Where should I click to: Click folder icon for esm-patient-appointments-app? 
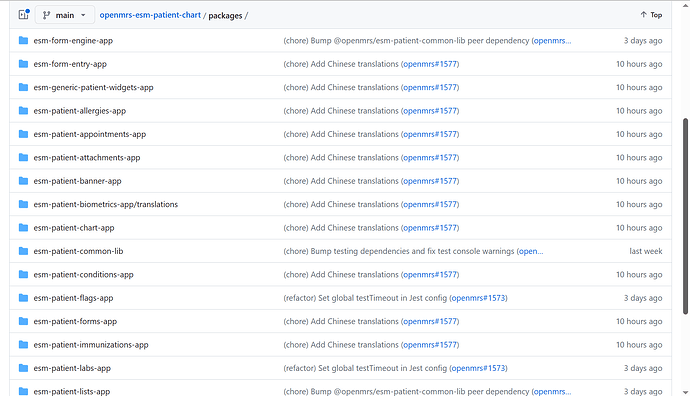[x=23, y=134]
